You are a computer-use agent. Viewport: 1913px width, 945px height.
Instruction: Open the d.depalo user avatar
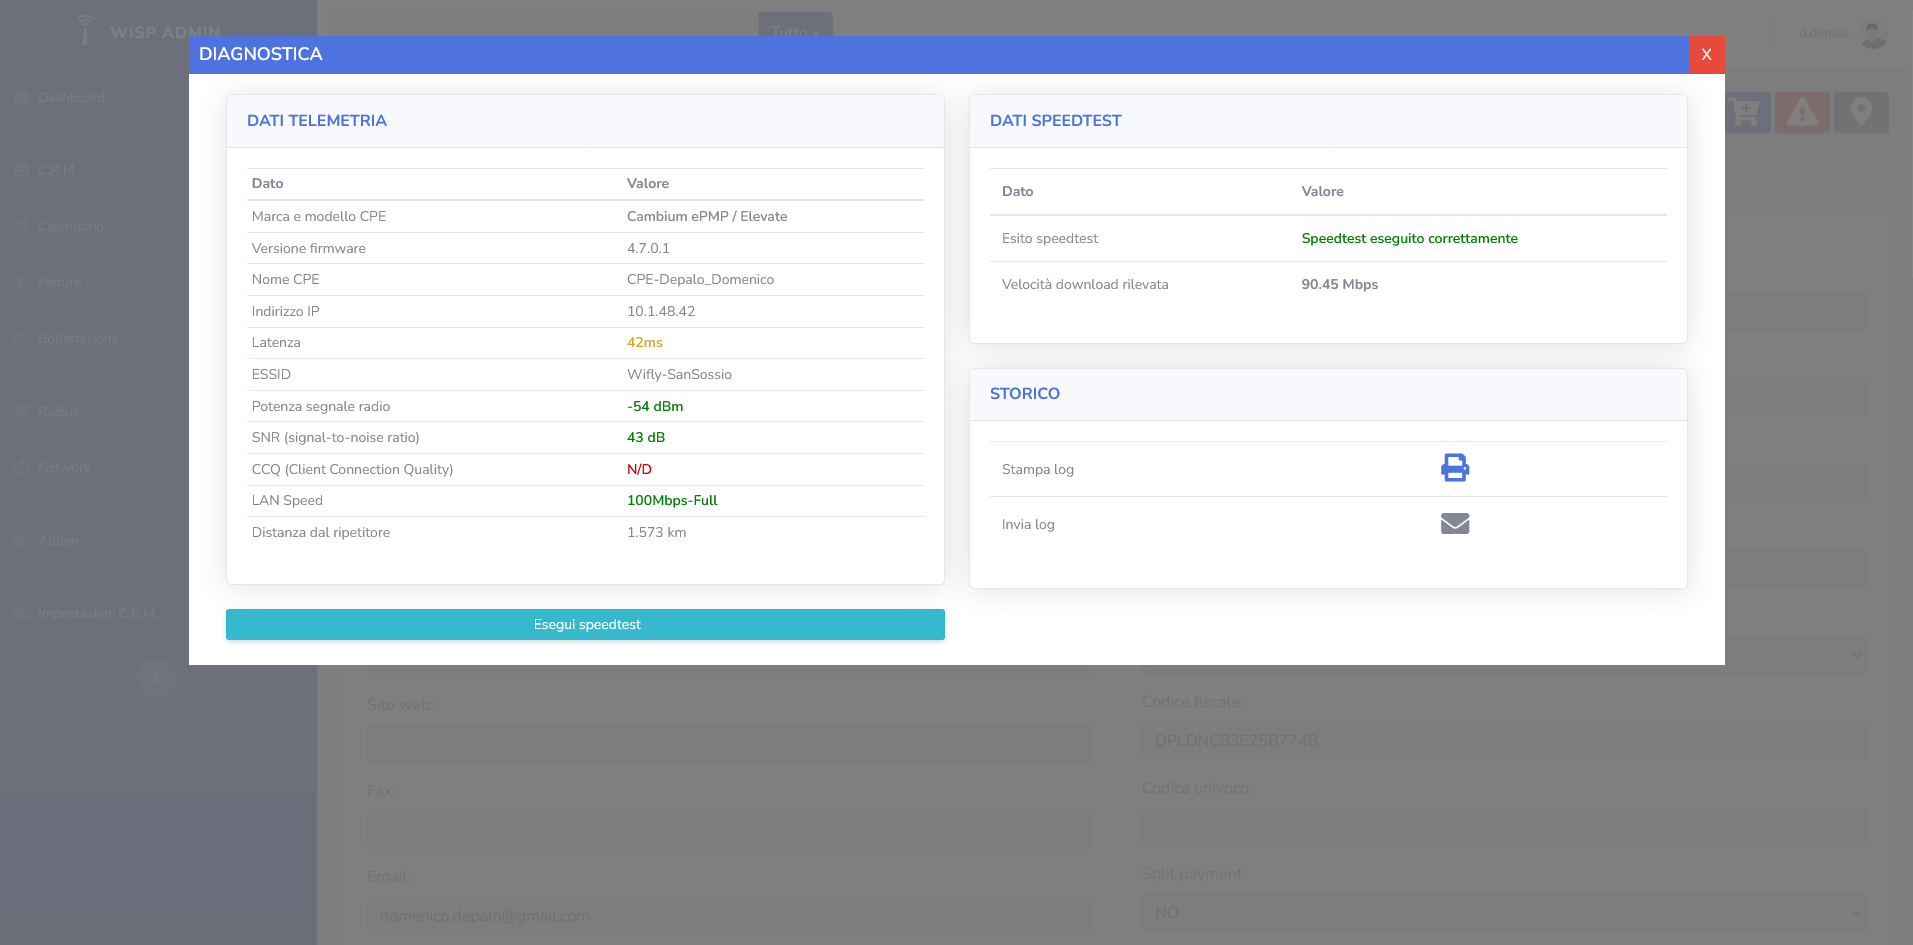[1873, 33]
